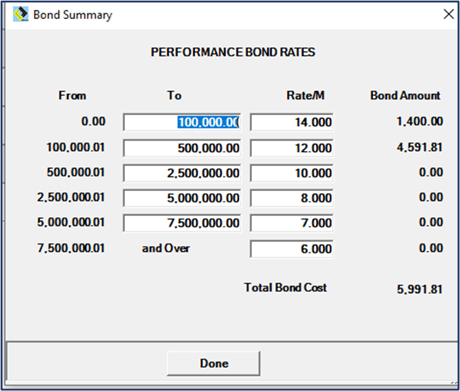Click the Bond Summary app icon in title bar
This screenshot has width=460, height=391.
tap(21, 14)
